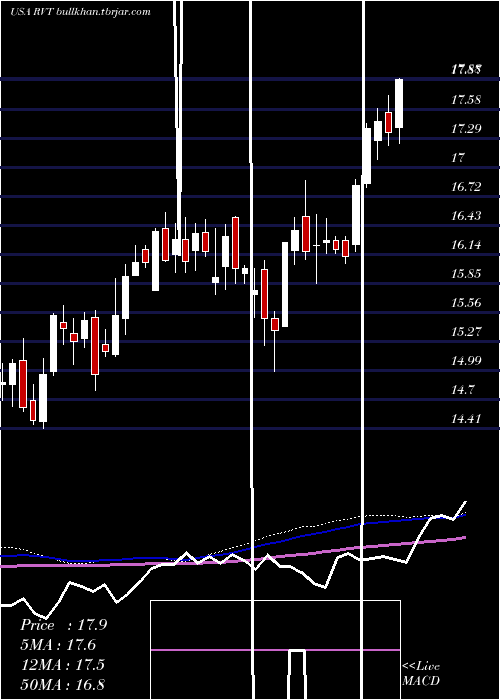Click the '50MA : 16.8' readout
The width and height of the screenshot is (500, 700).
point(62,684)
